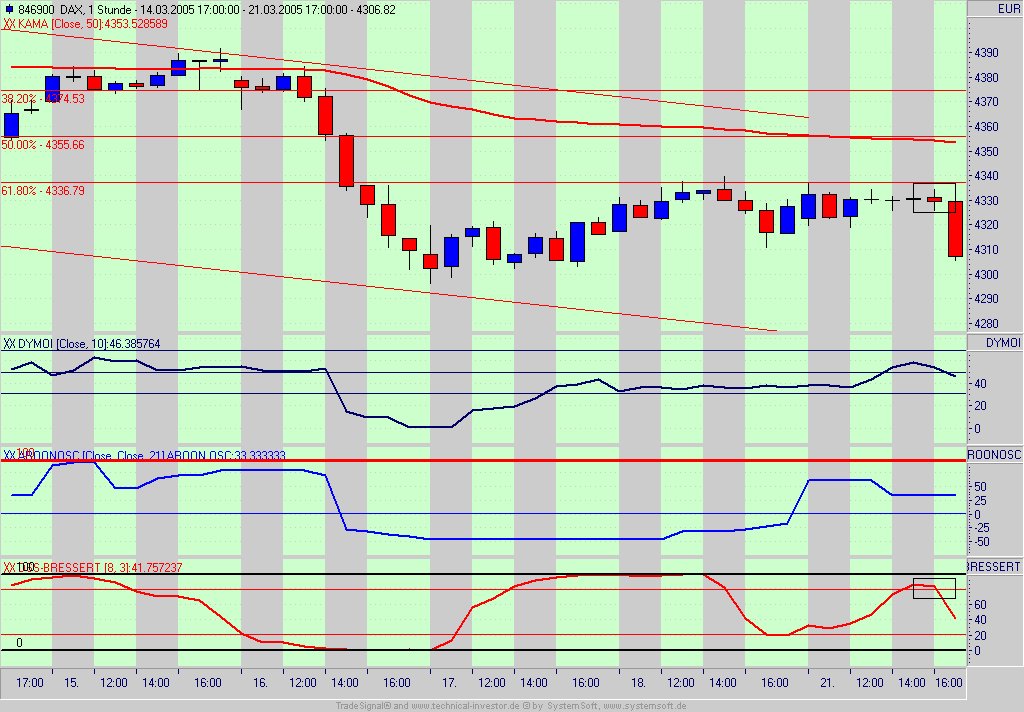Click the 17:00 time axis label
Viewport: 1024px width, 712px height.
pyautogui.click(x=29, y=683)
